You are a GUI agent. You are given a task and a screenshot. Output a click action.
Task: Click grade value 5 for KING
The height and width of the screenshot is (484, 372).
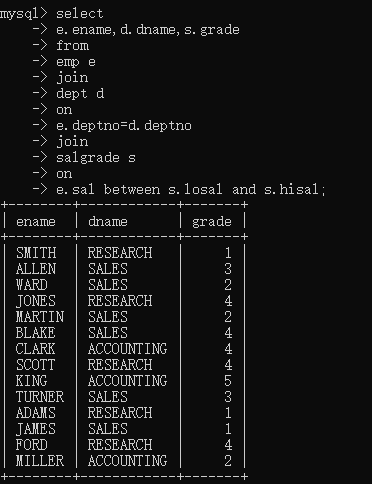(x=228, y=381)
